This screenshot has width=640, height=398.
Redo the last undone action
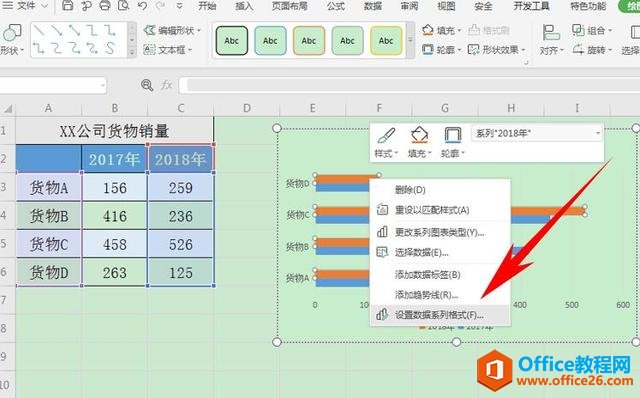click(160, 6)
